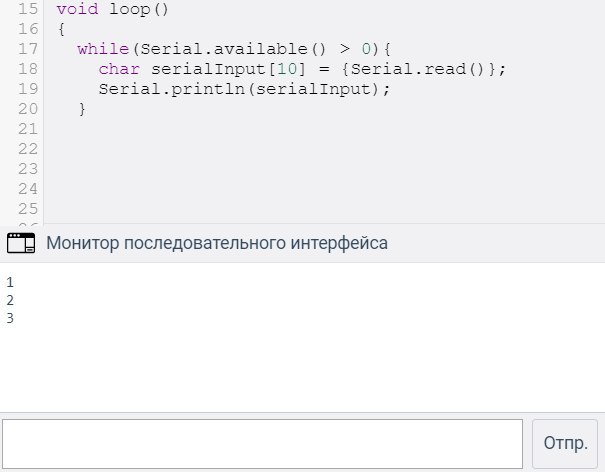605x472 pixels.
Task: Click line number 22 in gutter
Action: (28, 149)
